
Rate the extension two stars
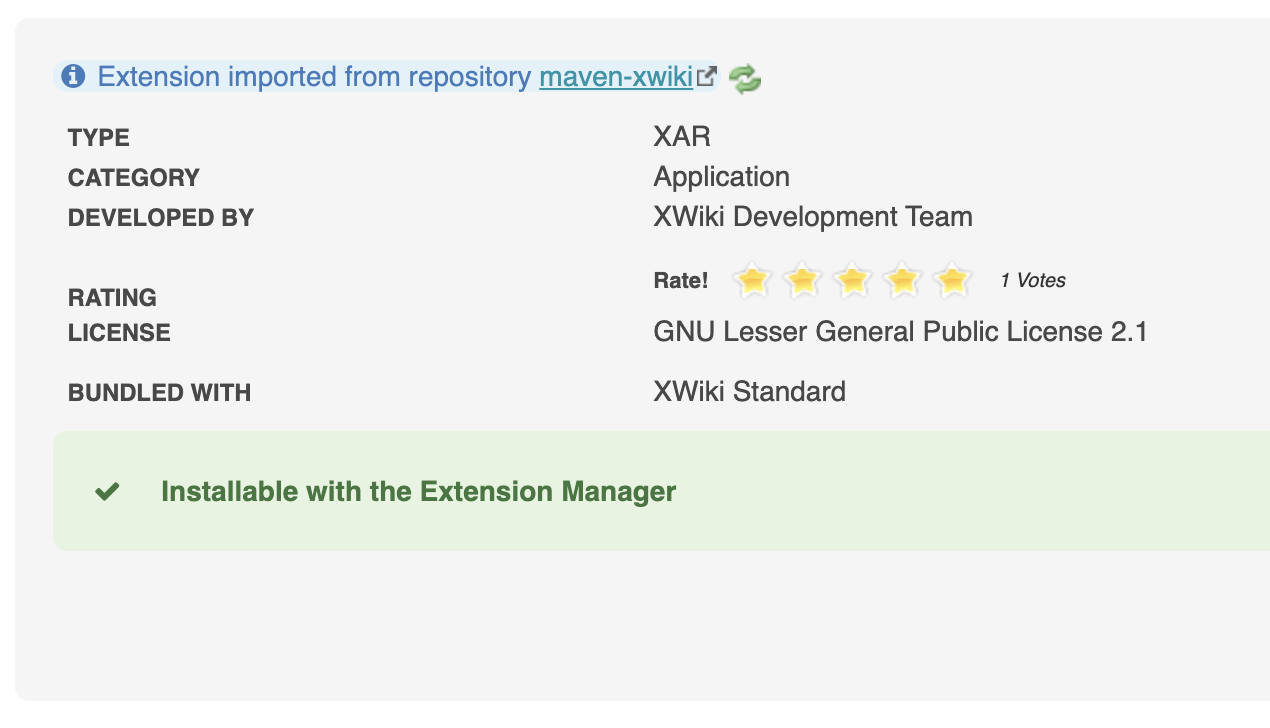[802, 281]
